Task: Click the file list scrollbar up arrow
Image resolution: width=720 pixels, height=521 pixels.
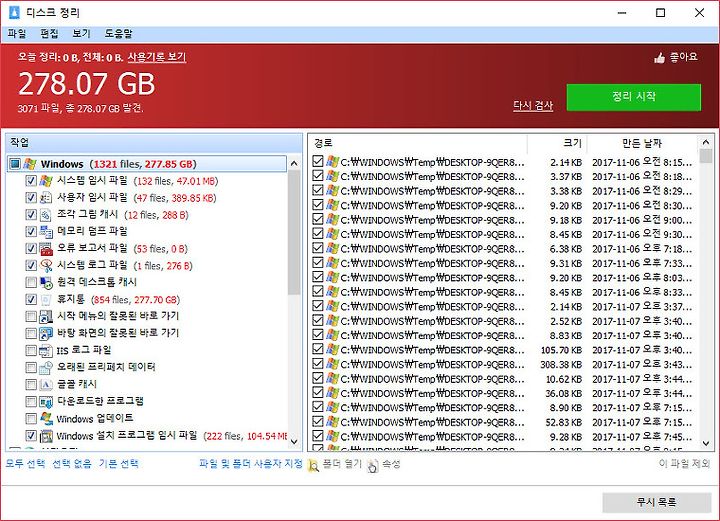Action: [706, 143]
